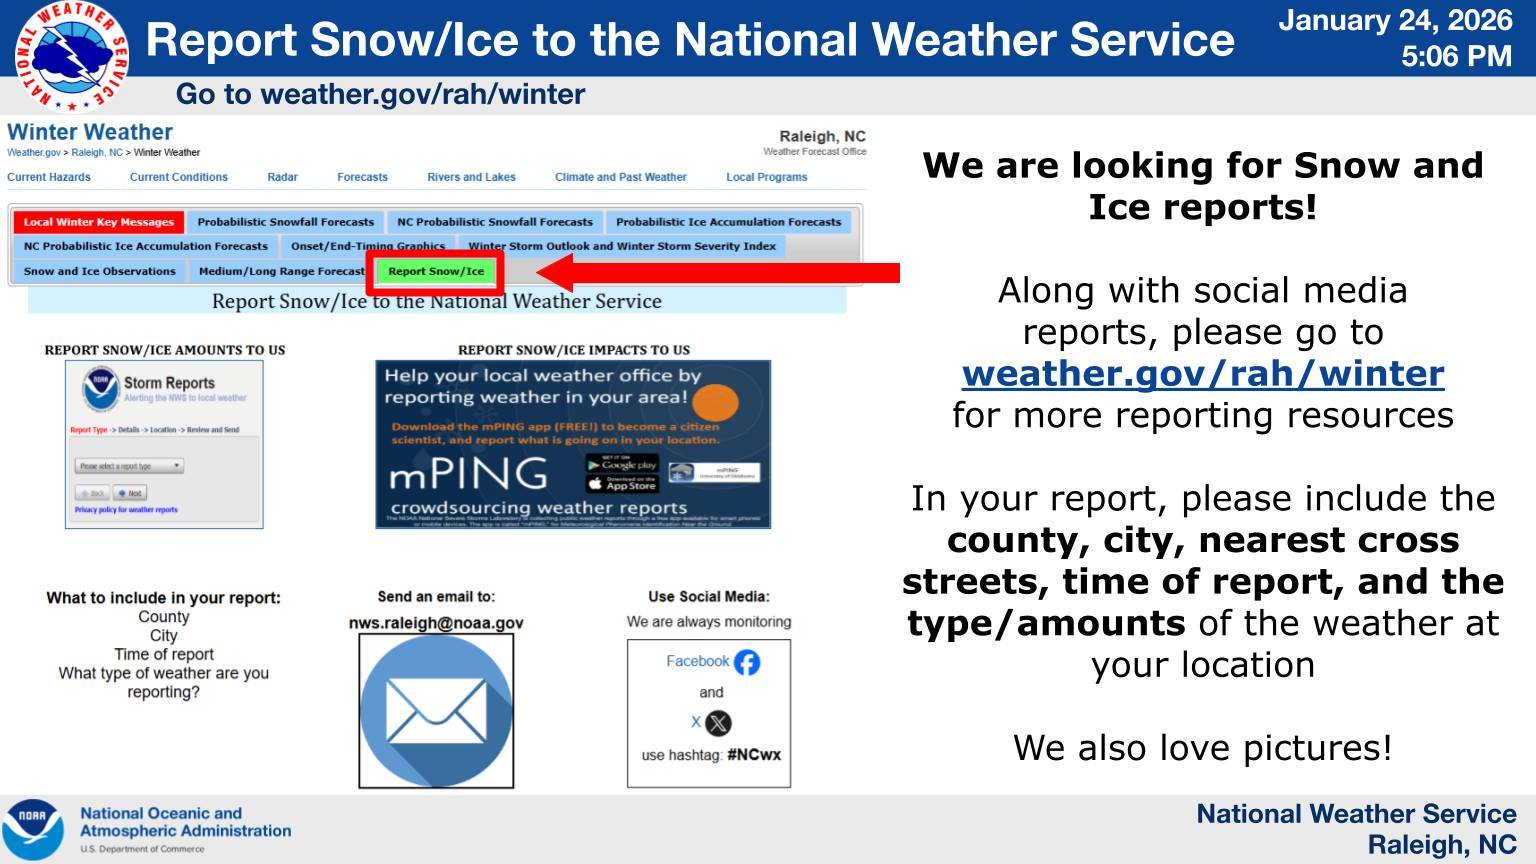Open Probabilistic Ice Accumulation Forecasts tab
1536x864 pixels.
pyautogui.click(x=729, y=222)
